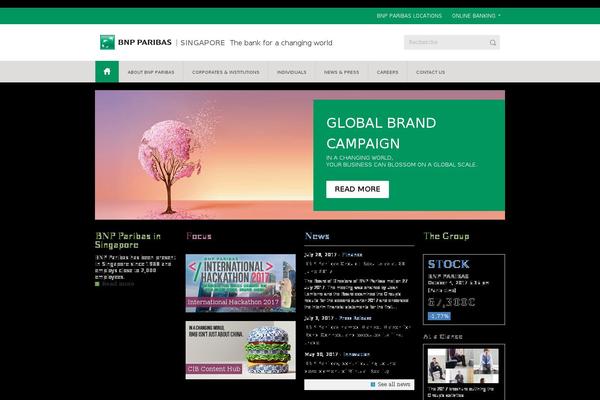Click the bank for a changing world tagline

[281, 43]
